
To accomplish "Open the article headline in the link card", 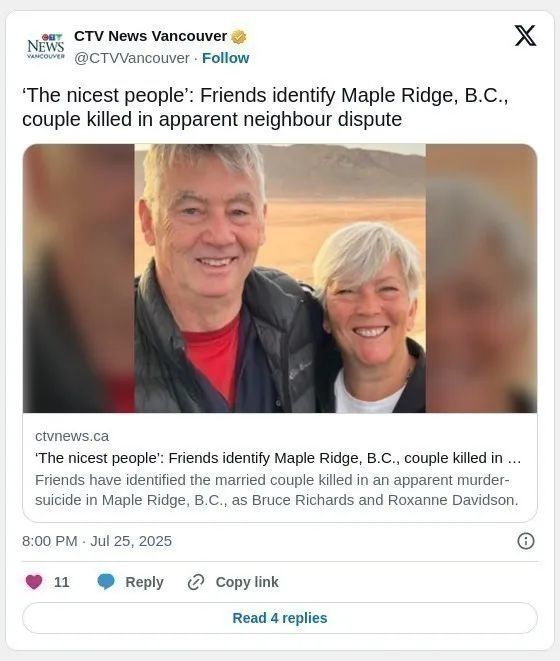I will [x=278, y=458].
